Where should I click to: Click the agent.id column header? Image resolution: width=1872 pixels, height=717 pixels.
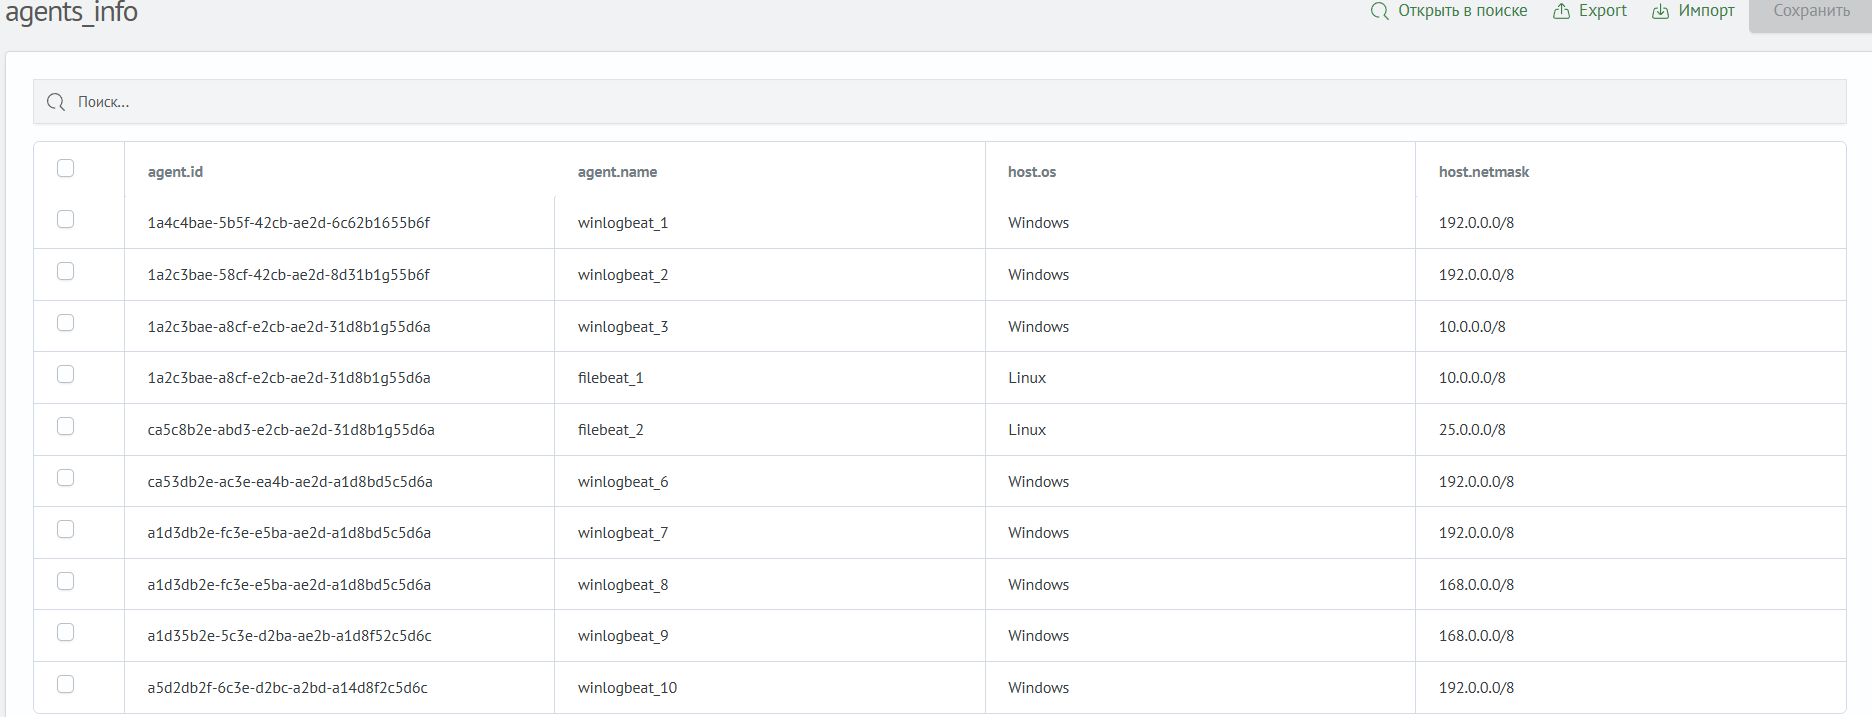pyautogui.click(x=175, y=172)
